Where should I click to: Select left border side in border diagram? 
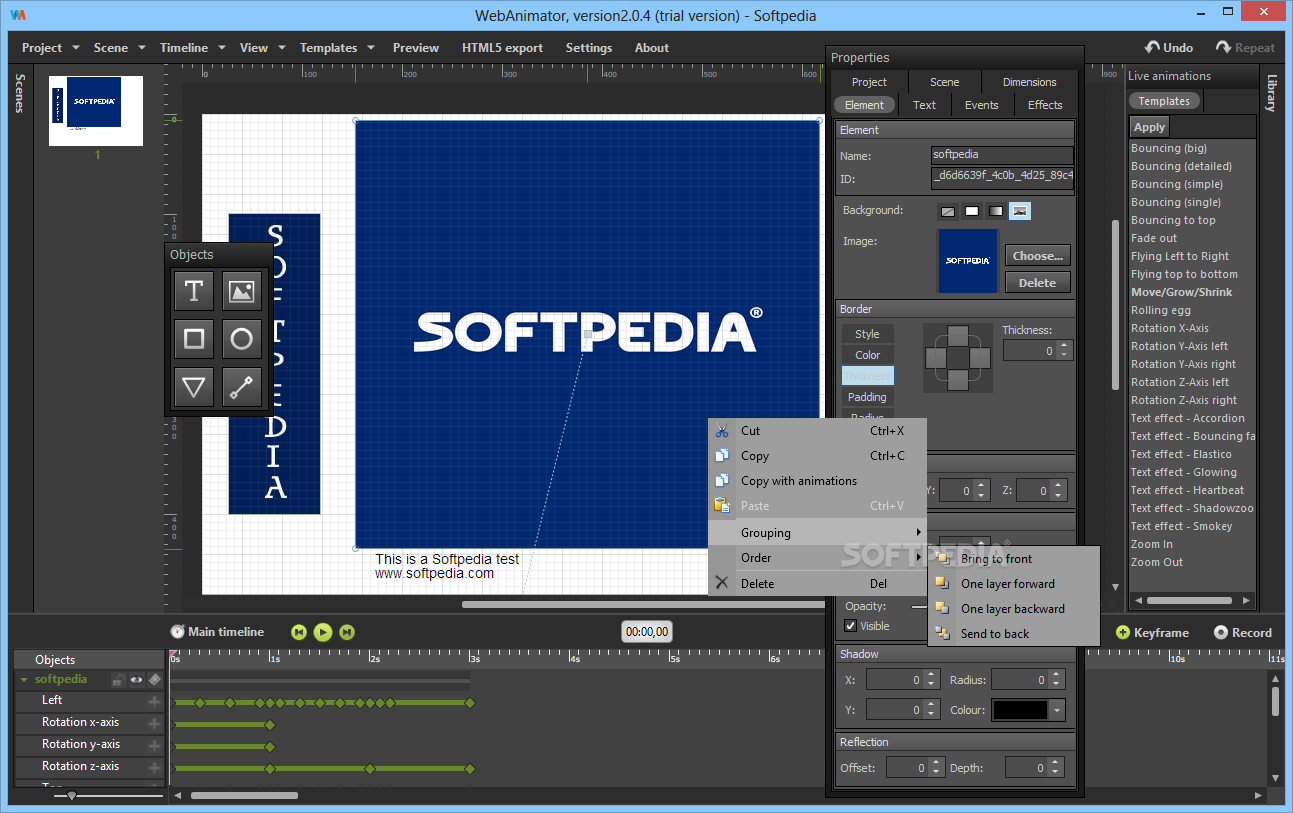(937, 357)
